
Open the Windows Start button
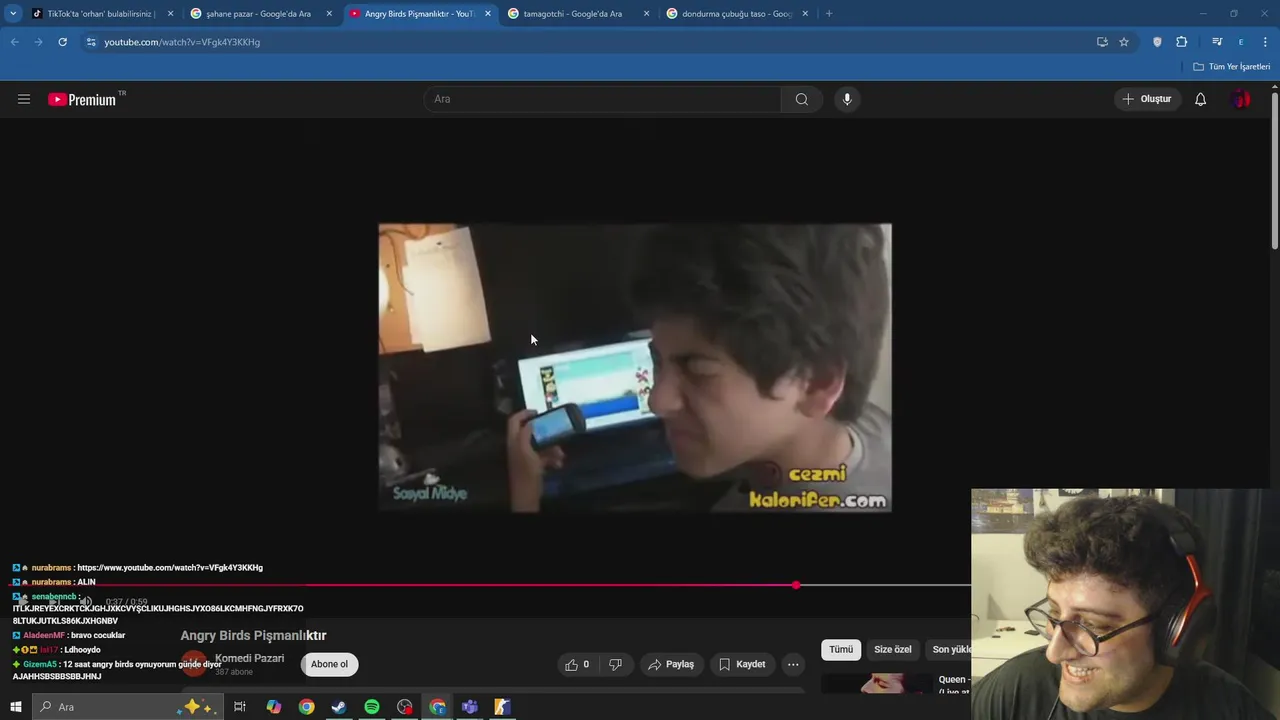tap(15, 707)
